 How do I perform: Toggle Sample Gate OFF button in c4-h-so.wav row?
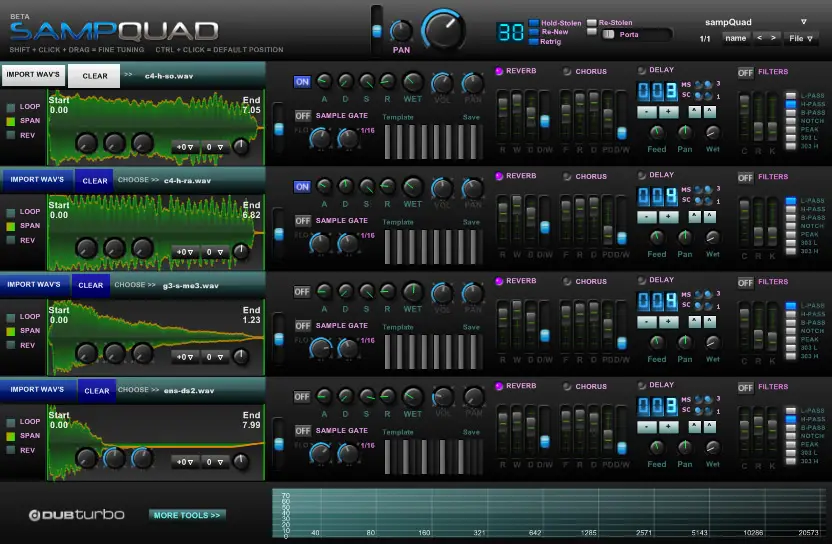302,116
